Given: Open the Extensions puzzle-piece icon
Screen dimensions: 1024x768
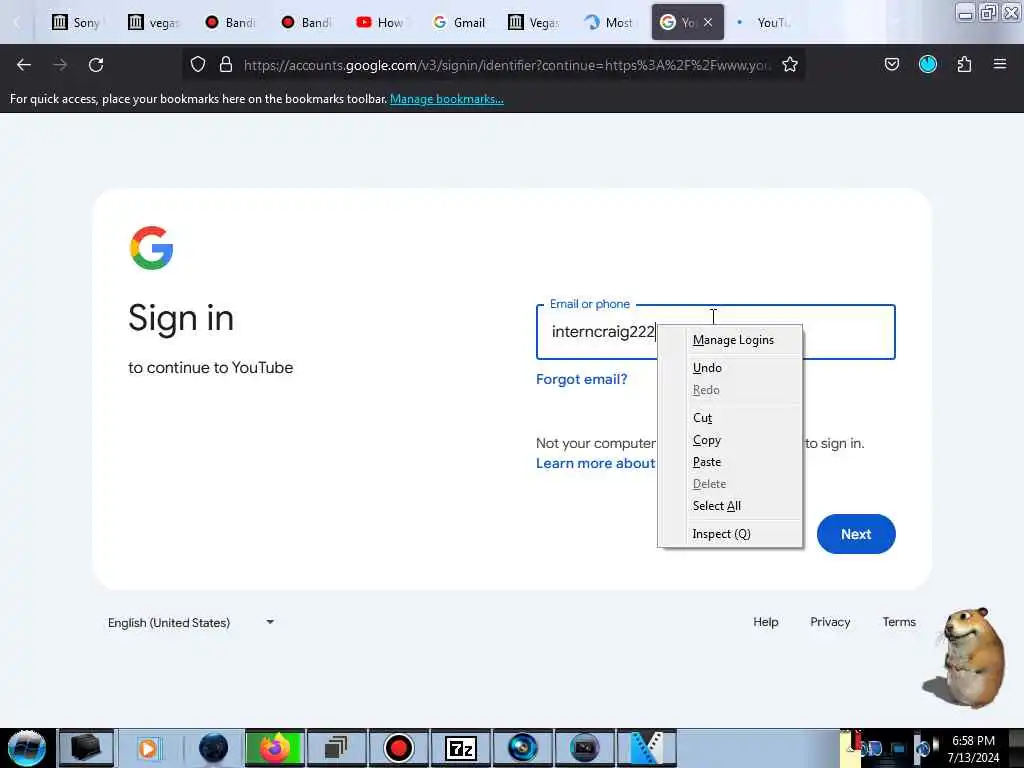Looking at the screenshot, I should click(x=965, y=64).
